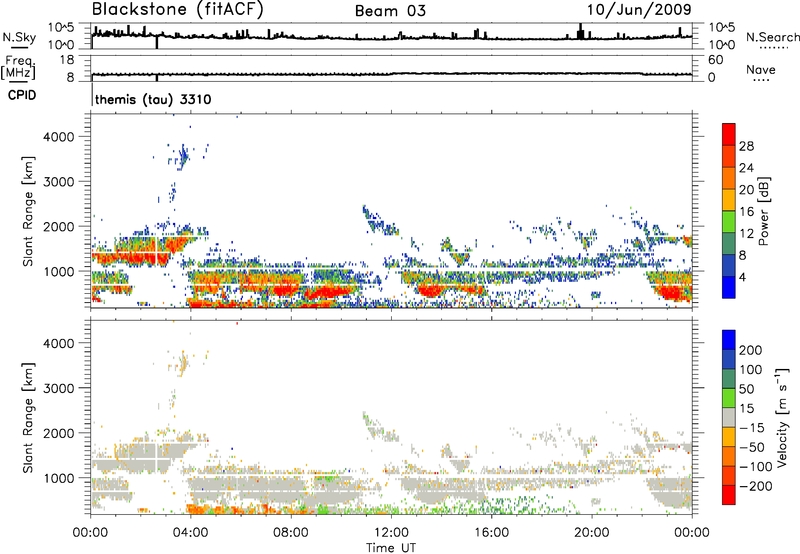800x554 pixels.
Task: Click the "12:00" time axis tick label
Action: (x=391, y=533)
